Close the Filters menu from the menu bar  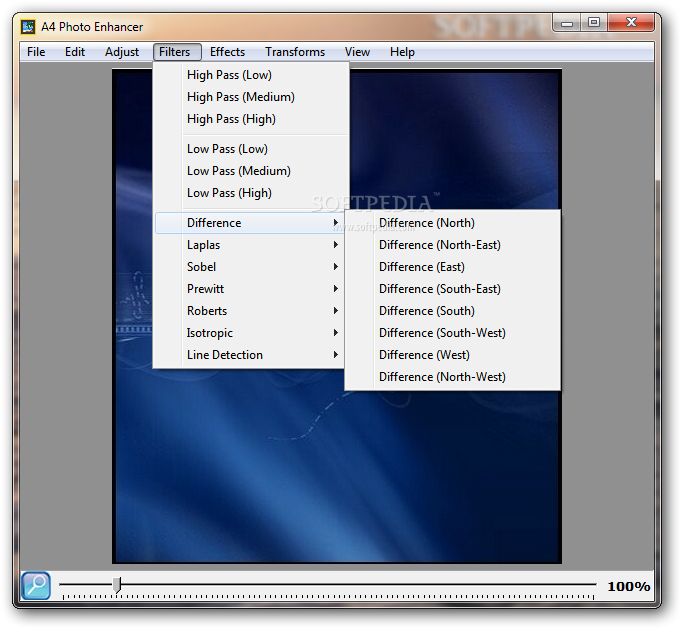coord(177,52)
